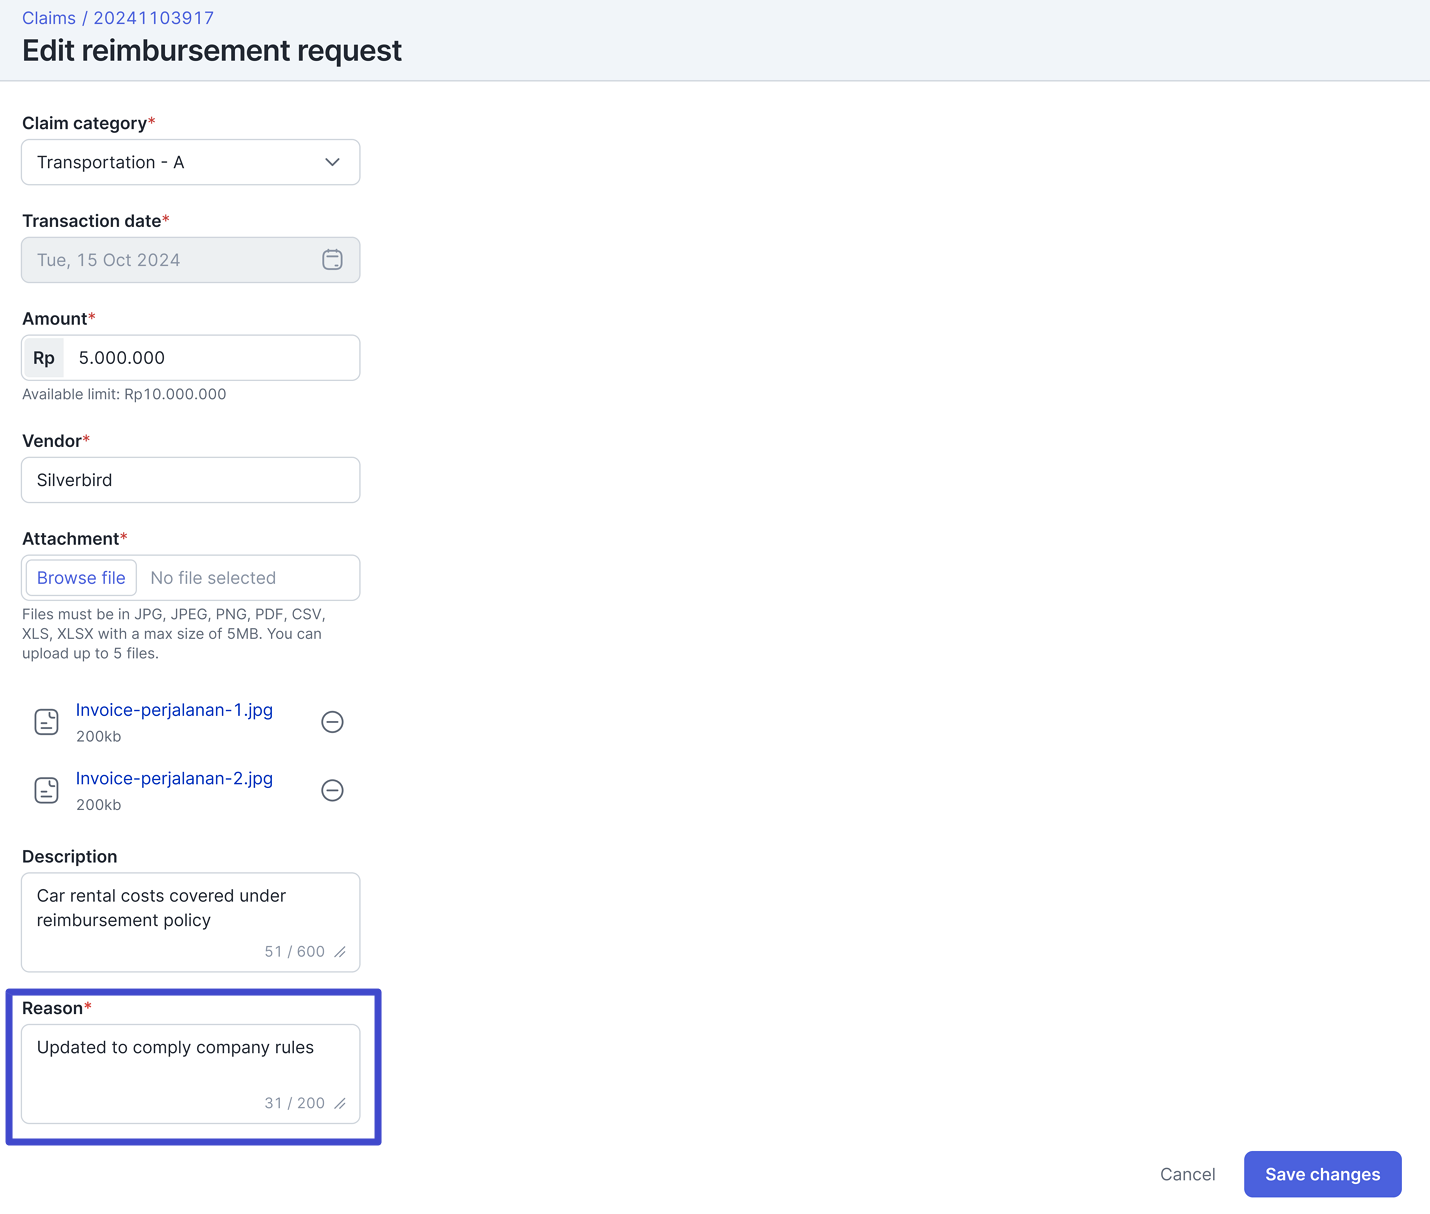
Task: Click the Rp currency prefix
Action: tap(44, 358)
